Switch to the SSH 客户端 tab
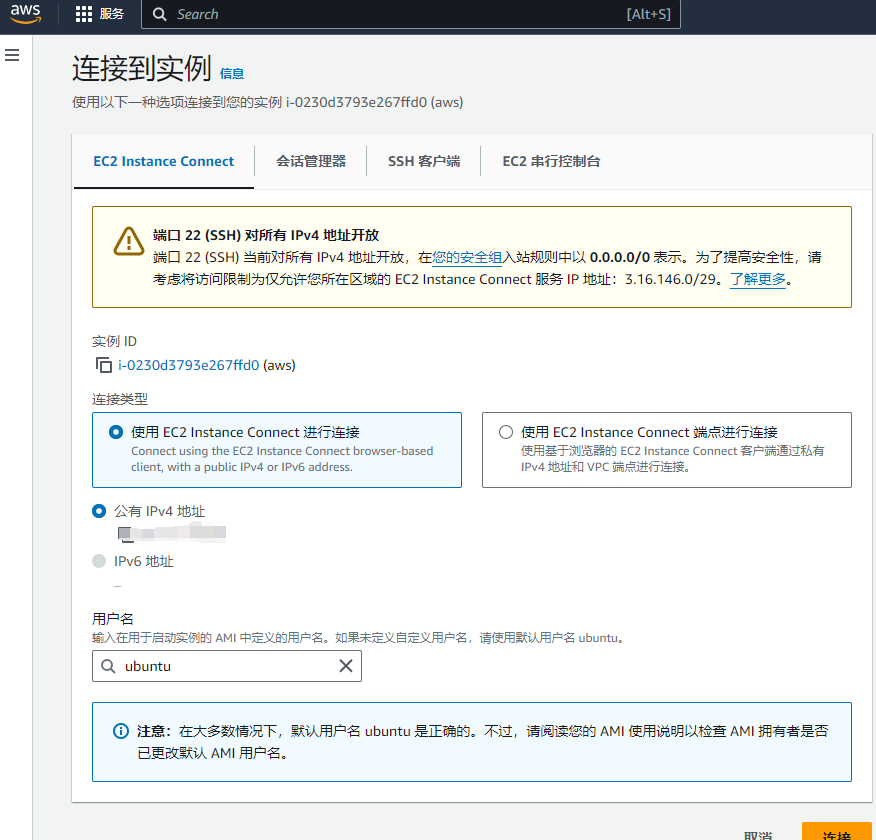Image resolution: width=876 pixels, height=840 pixels. pyautogui.click(x=423, y=161)
